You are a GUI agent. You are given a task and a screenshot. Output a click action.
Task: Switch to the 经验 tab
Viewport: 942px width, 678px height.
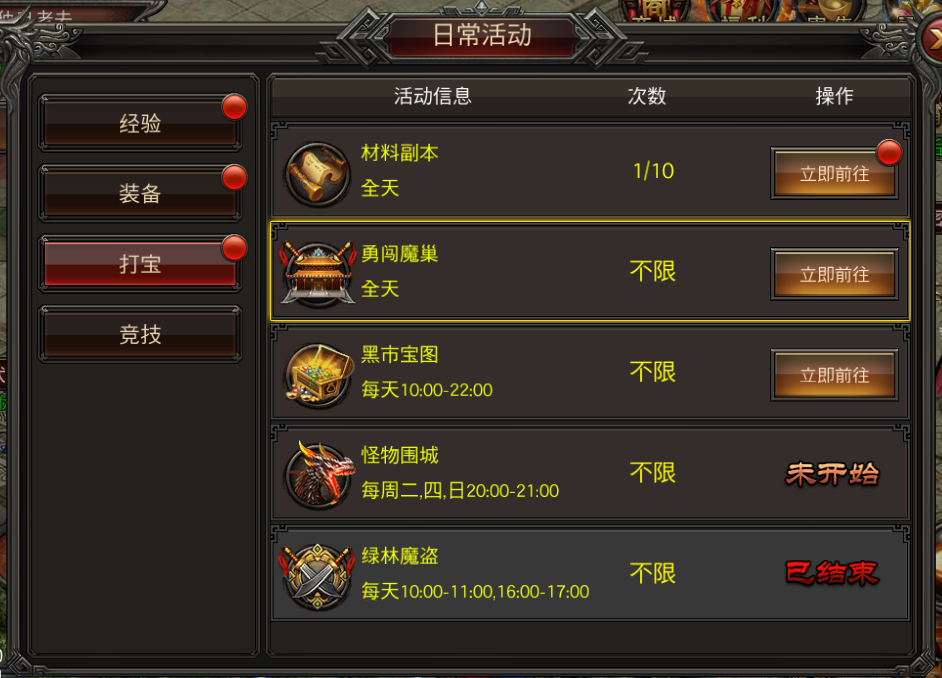coord(140,124)
